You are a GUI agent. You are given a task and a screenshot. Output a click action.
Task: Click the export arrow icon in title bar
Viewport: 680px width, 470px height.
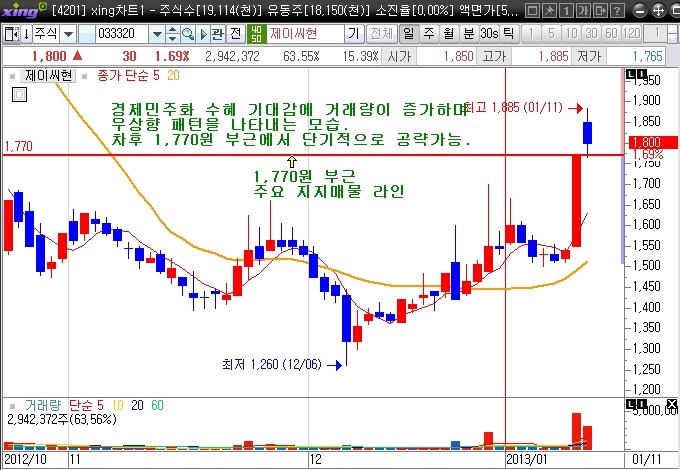coord(600,10)
